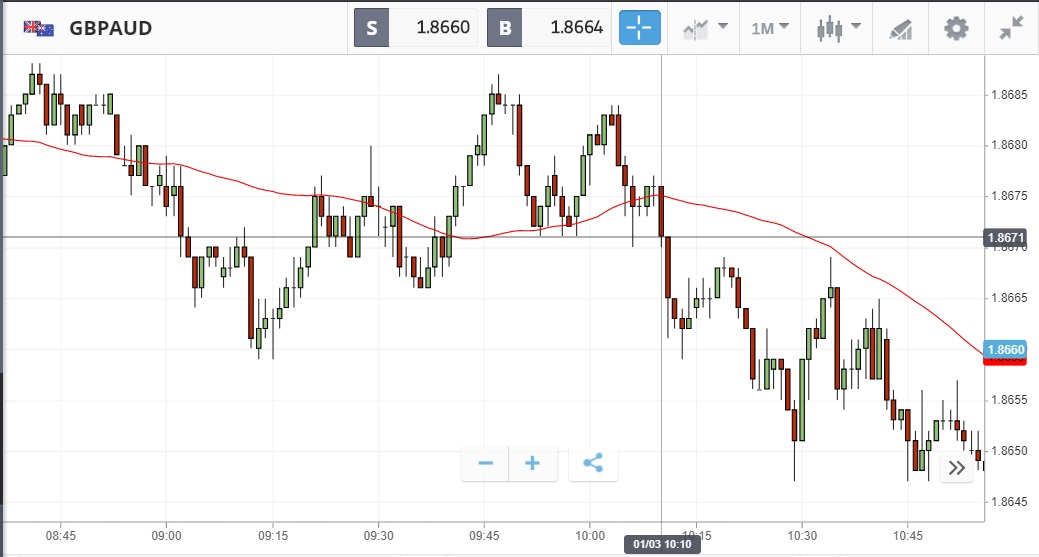Screen dimensions: 1039x557
Task: Click the GBPAUD instrument name
Action: [x=111, y=28]
